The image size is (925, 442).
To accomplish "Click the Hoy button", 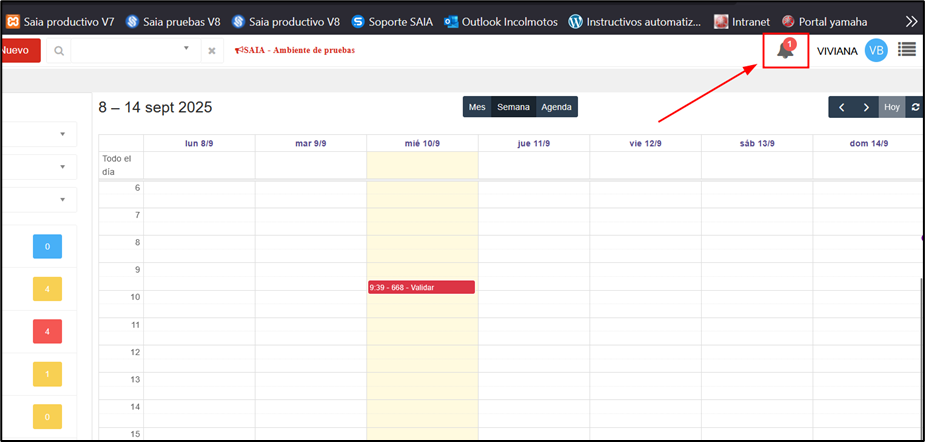I will point(892,107).
